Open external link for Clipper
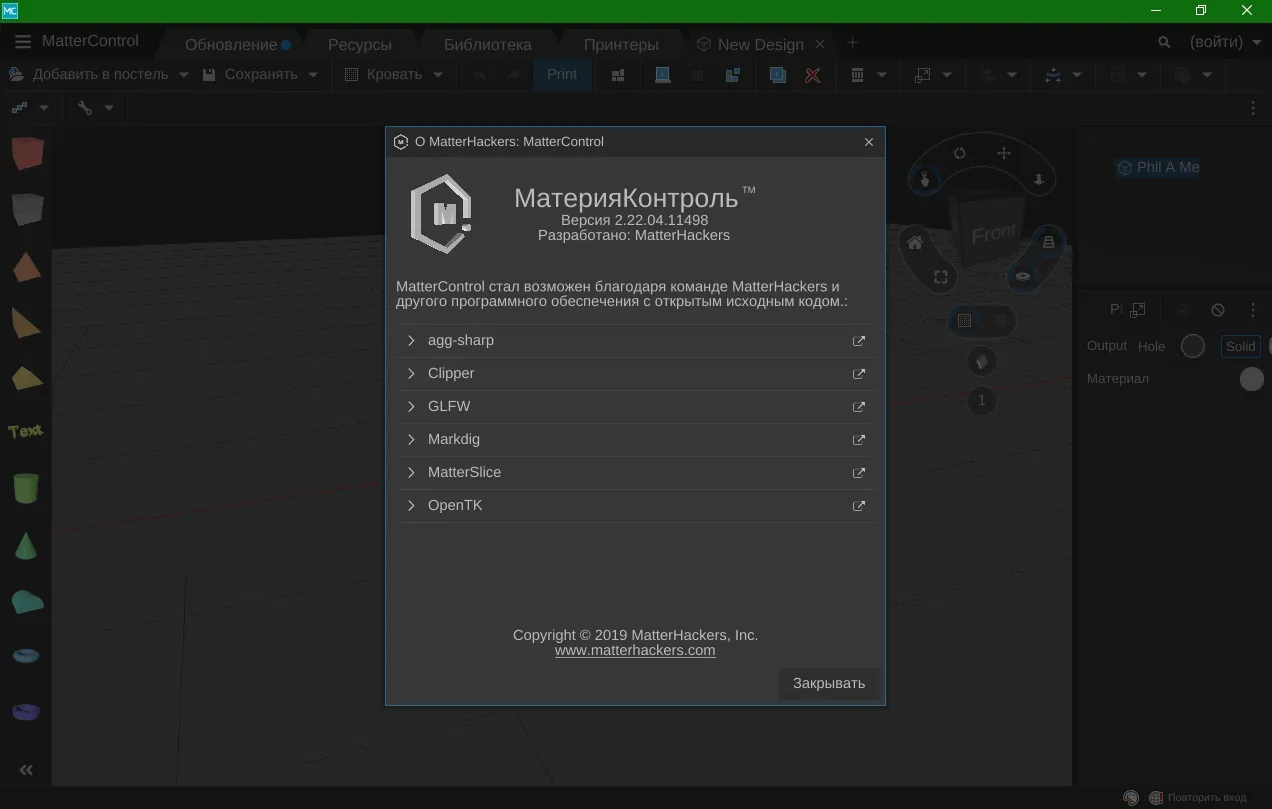 858,374
